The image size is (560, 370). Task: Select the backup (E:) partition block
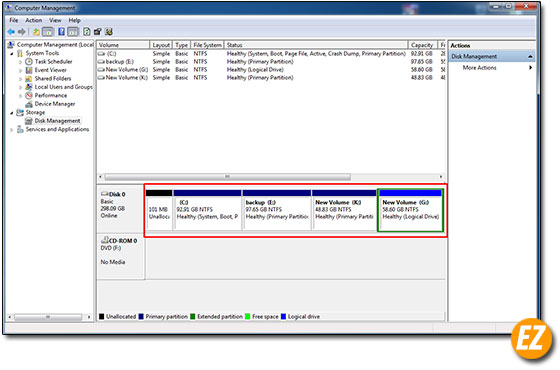(x=276, y=210)
